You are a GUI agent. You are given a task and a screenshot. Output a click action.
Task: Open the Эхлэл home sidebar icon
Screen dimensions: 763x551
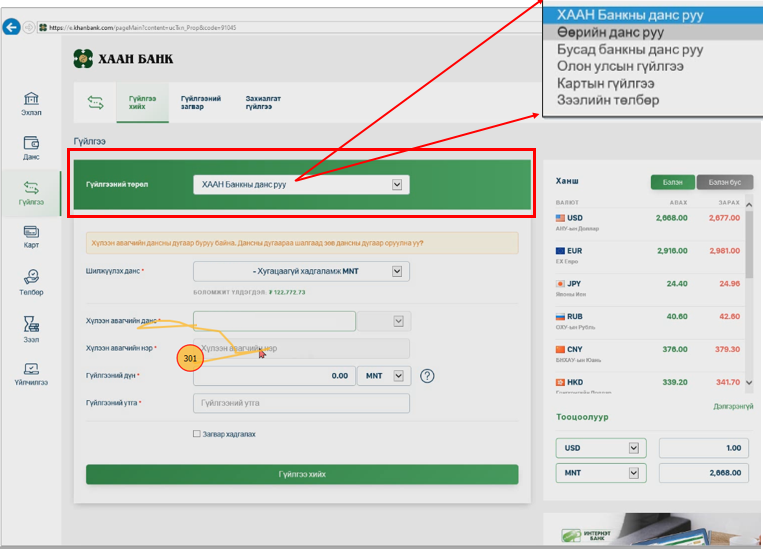31,104
